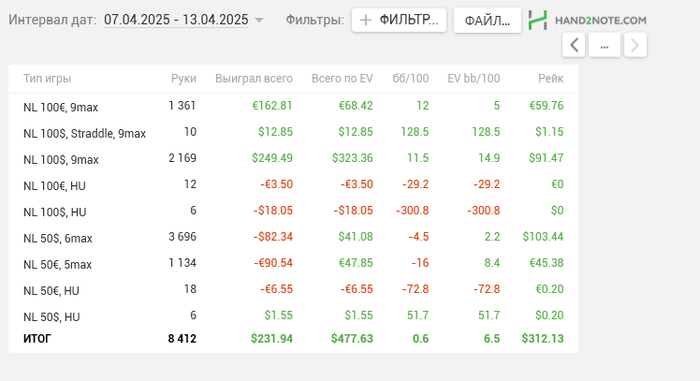Screen dimensions: 700x381
Task: Click the Hand2Note green logo icon
Action: pos(538,20)
